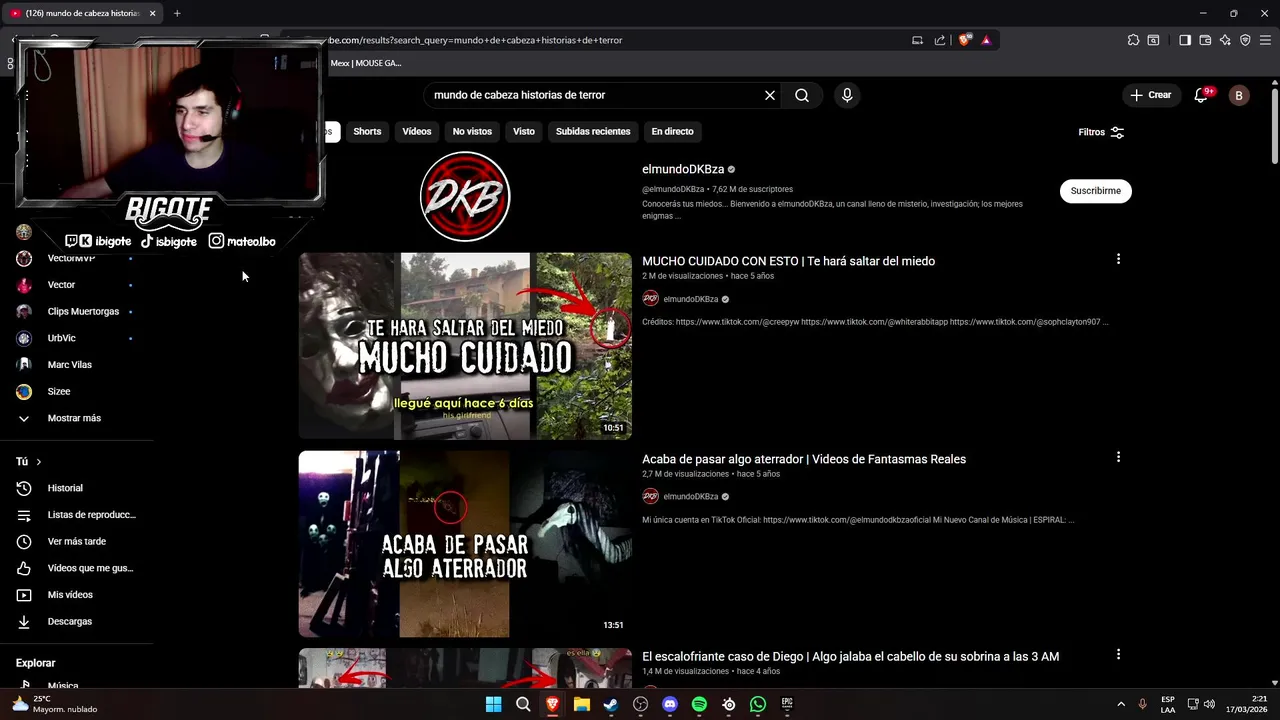The width and height of the screenshot is (1280, 720).
Task: Play the ACABA DE PASAR ALGO ATERRADOR thumbnail
Action: pyautogui.click(x=465, y=544)
